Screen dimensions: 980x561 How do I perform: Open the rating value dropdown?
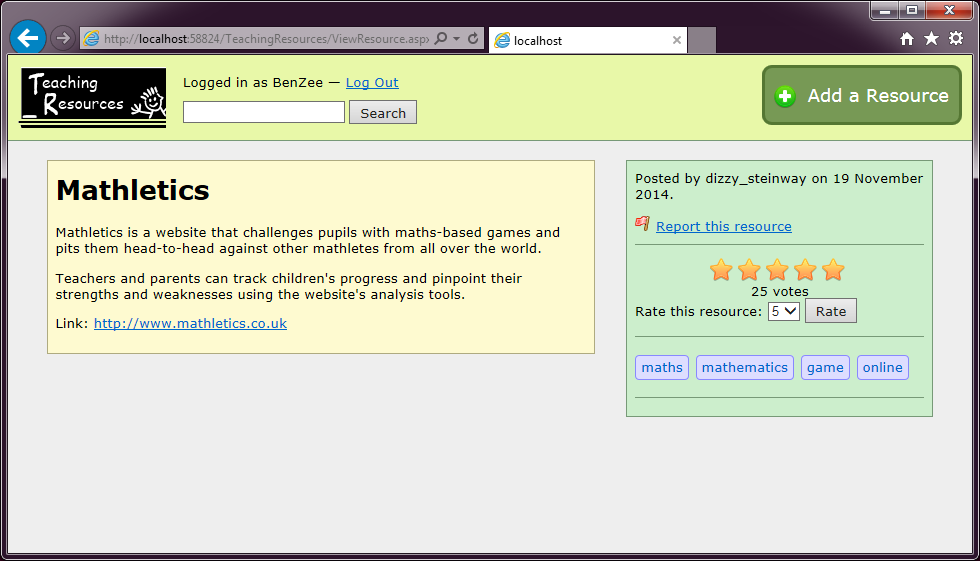click(784, 311)
